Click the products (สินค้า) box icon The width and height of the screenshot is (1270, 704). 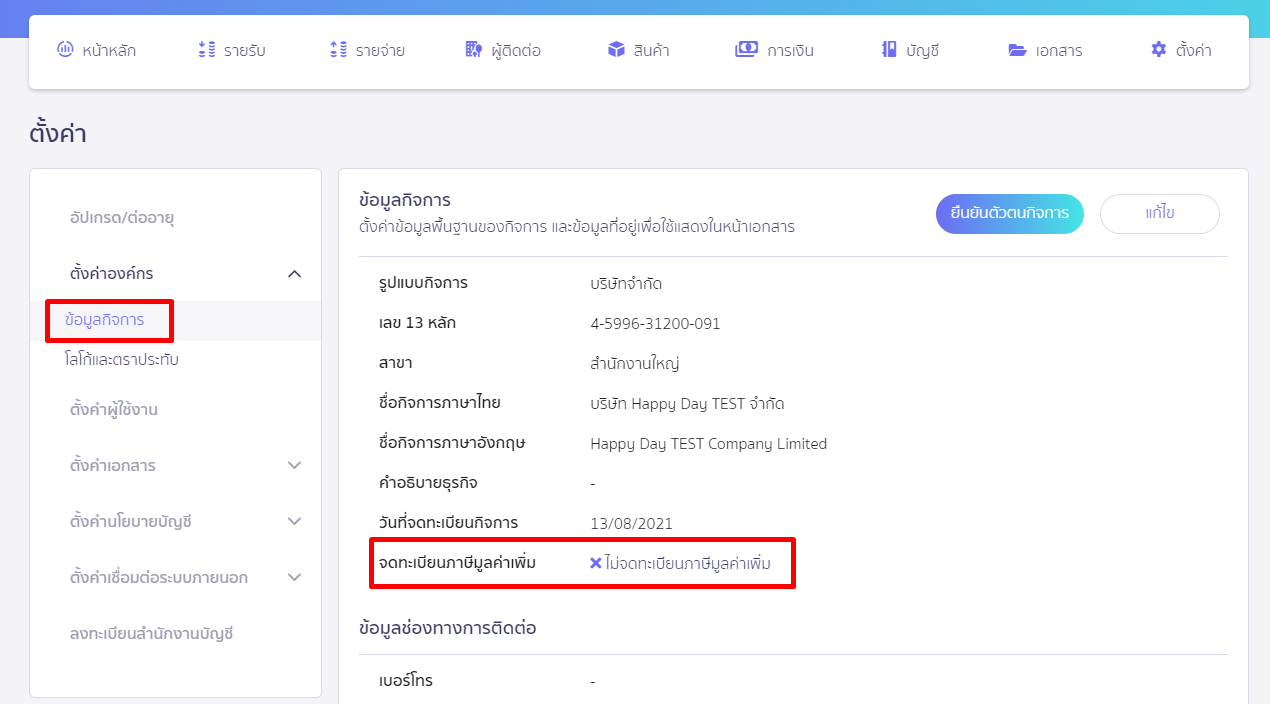[x=616, y=50]
